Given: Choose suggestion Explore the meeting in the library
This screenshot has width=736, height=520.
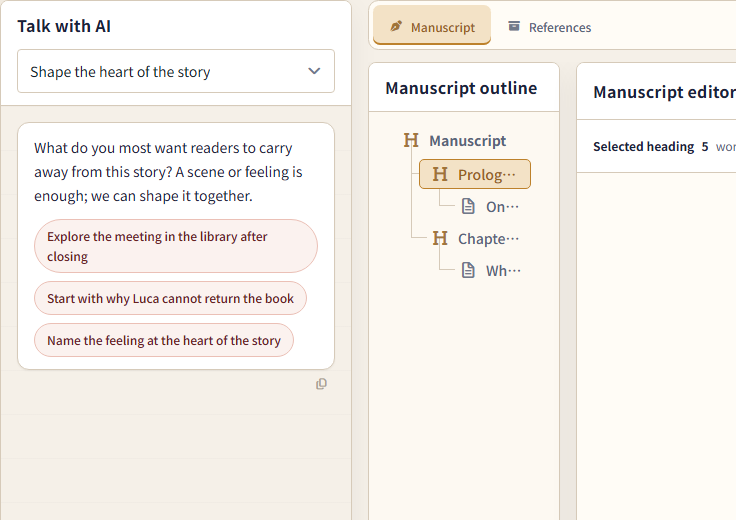Looking at the screenshot, I should pos(176,246).
